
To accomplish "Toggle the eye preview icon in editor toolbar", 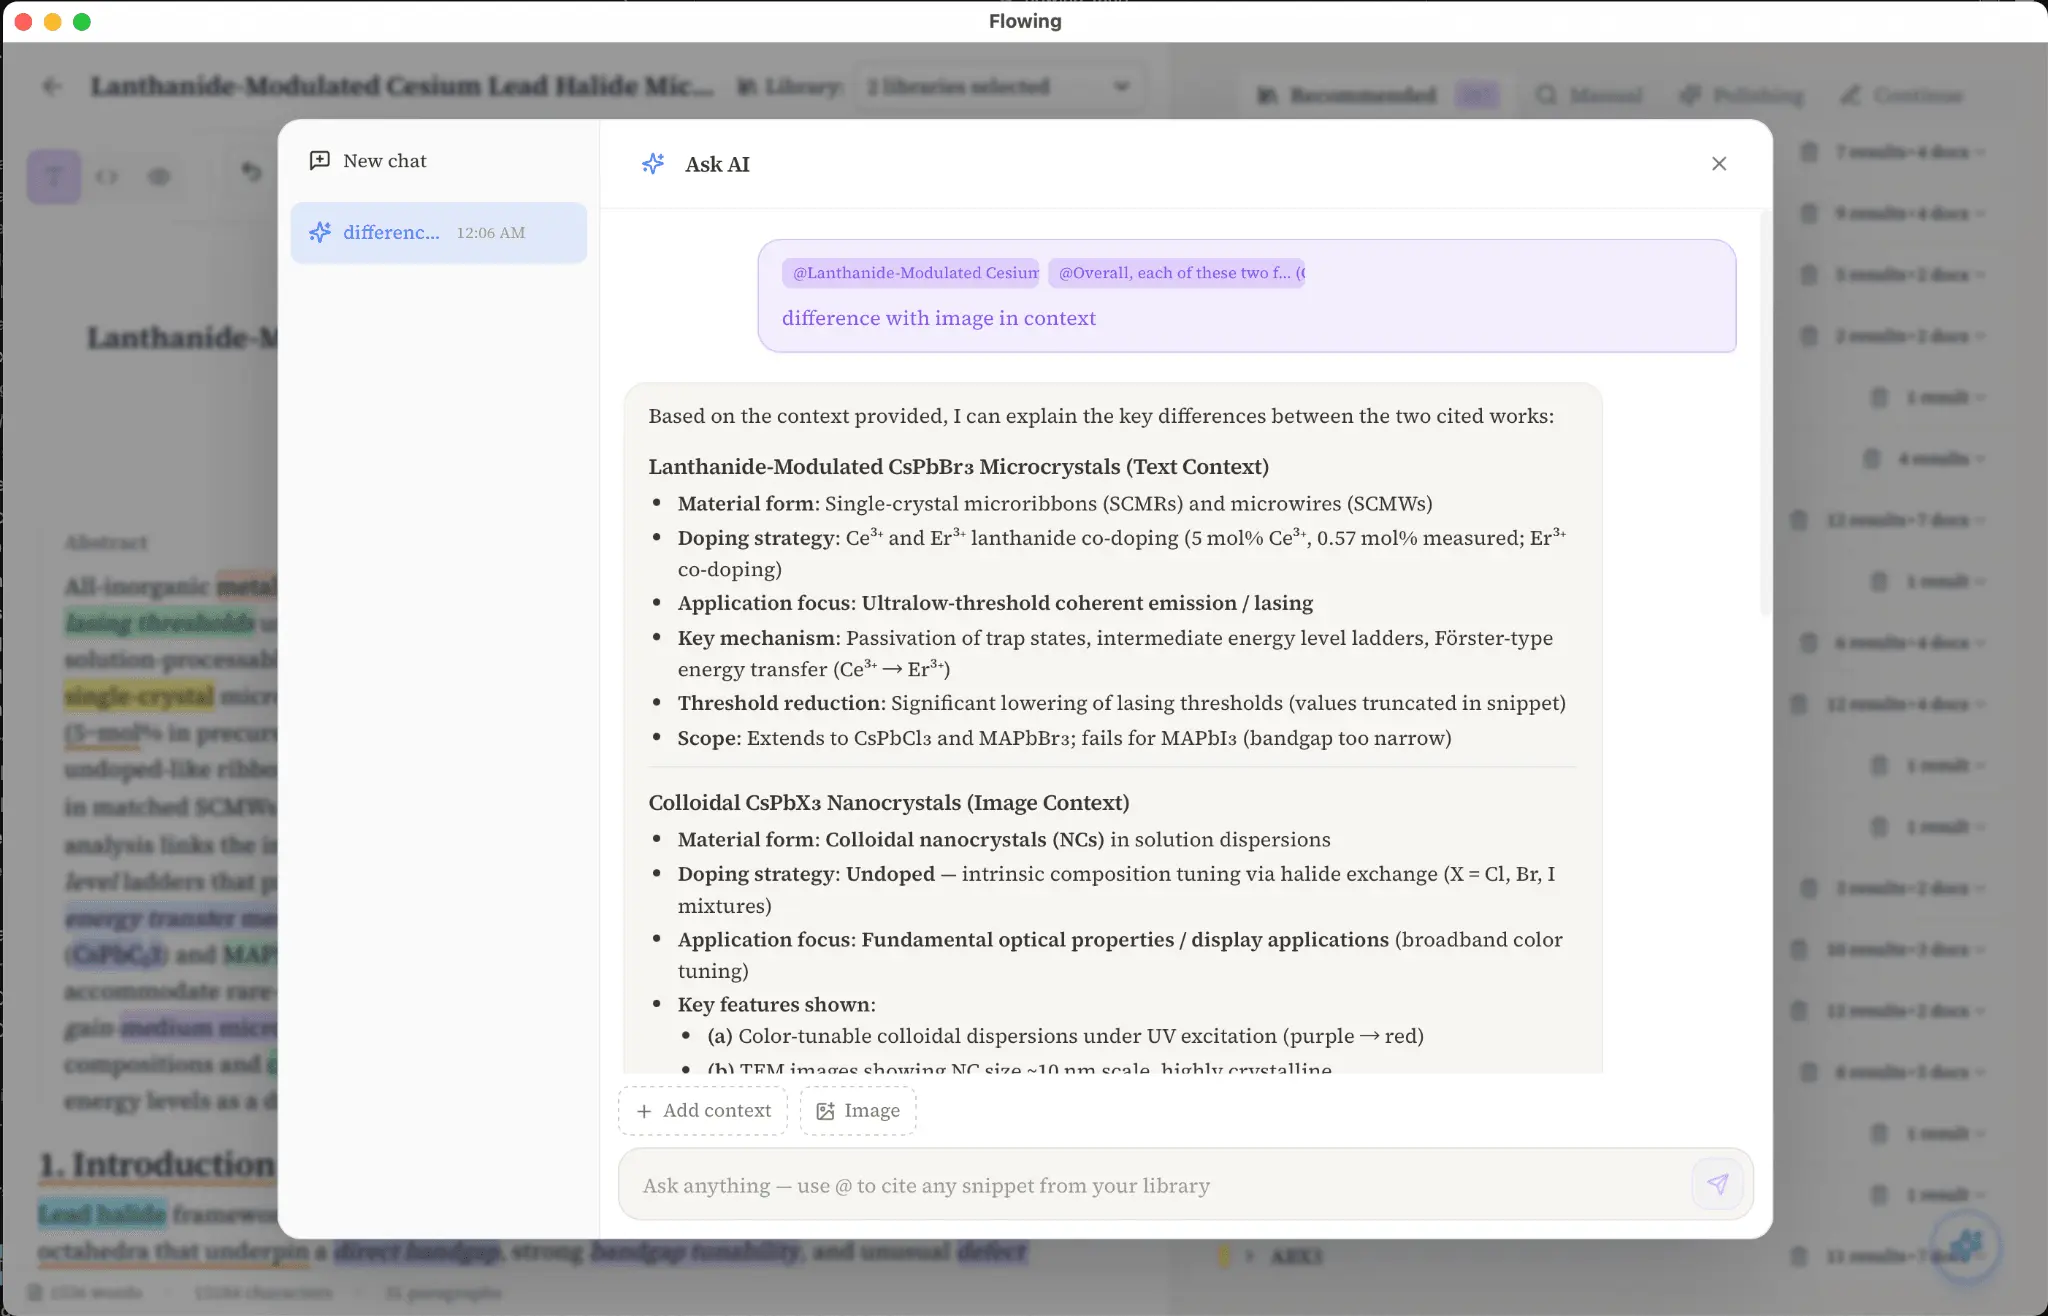I will click(159, 177).
